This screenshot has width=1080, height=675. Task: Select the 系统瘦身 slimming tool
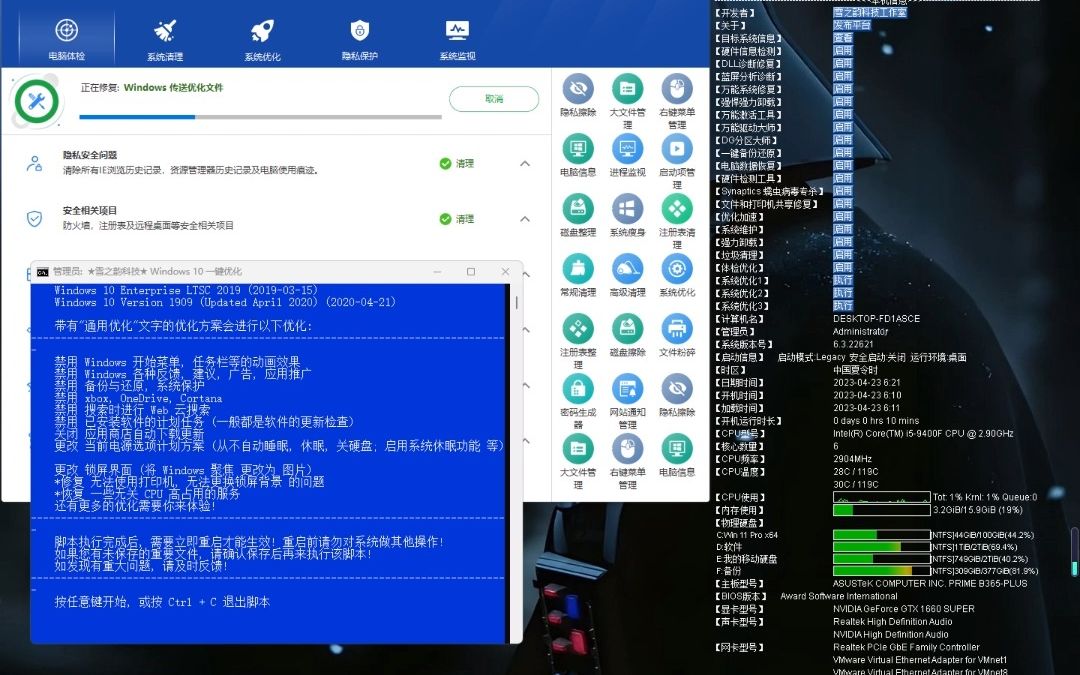click(x=627, y=210)
